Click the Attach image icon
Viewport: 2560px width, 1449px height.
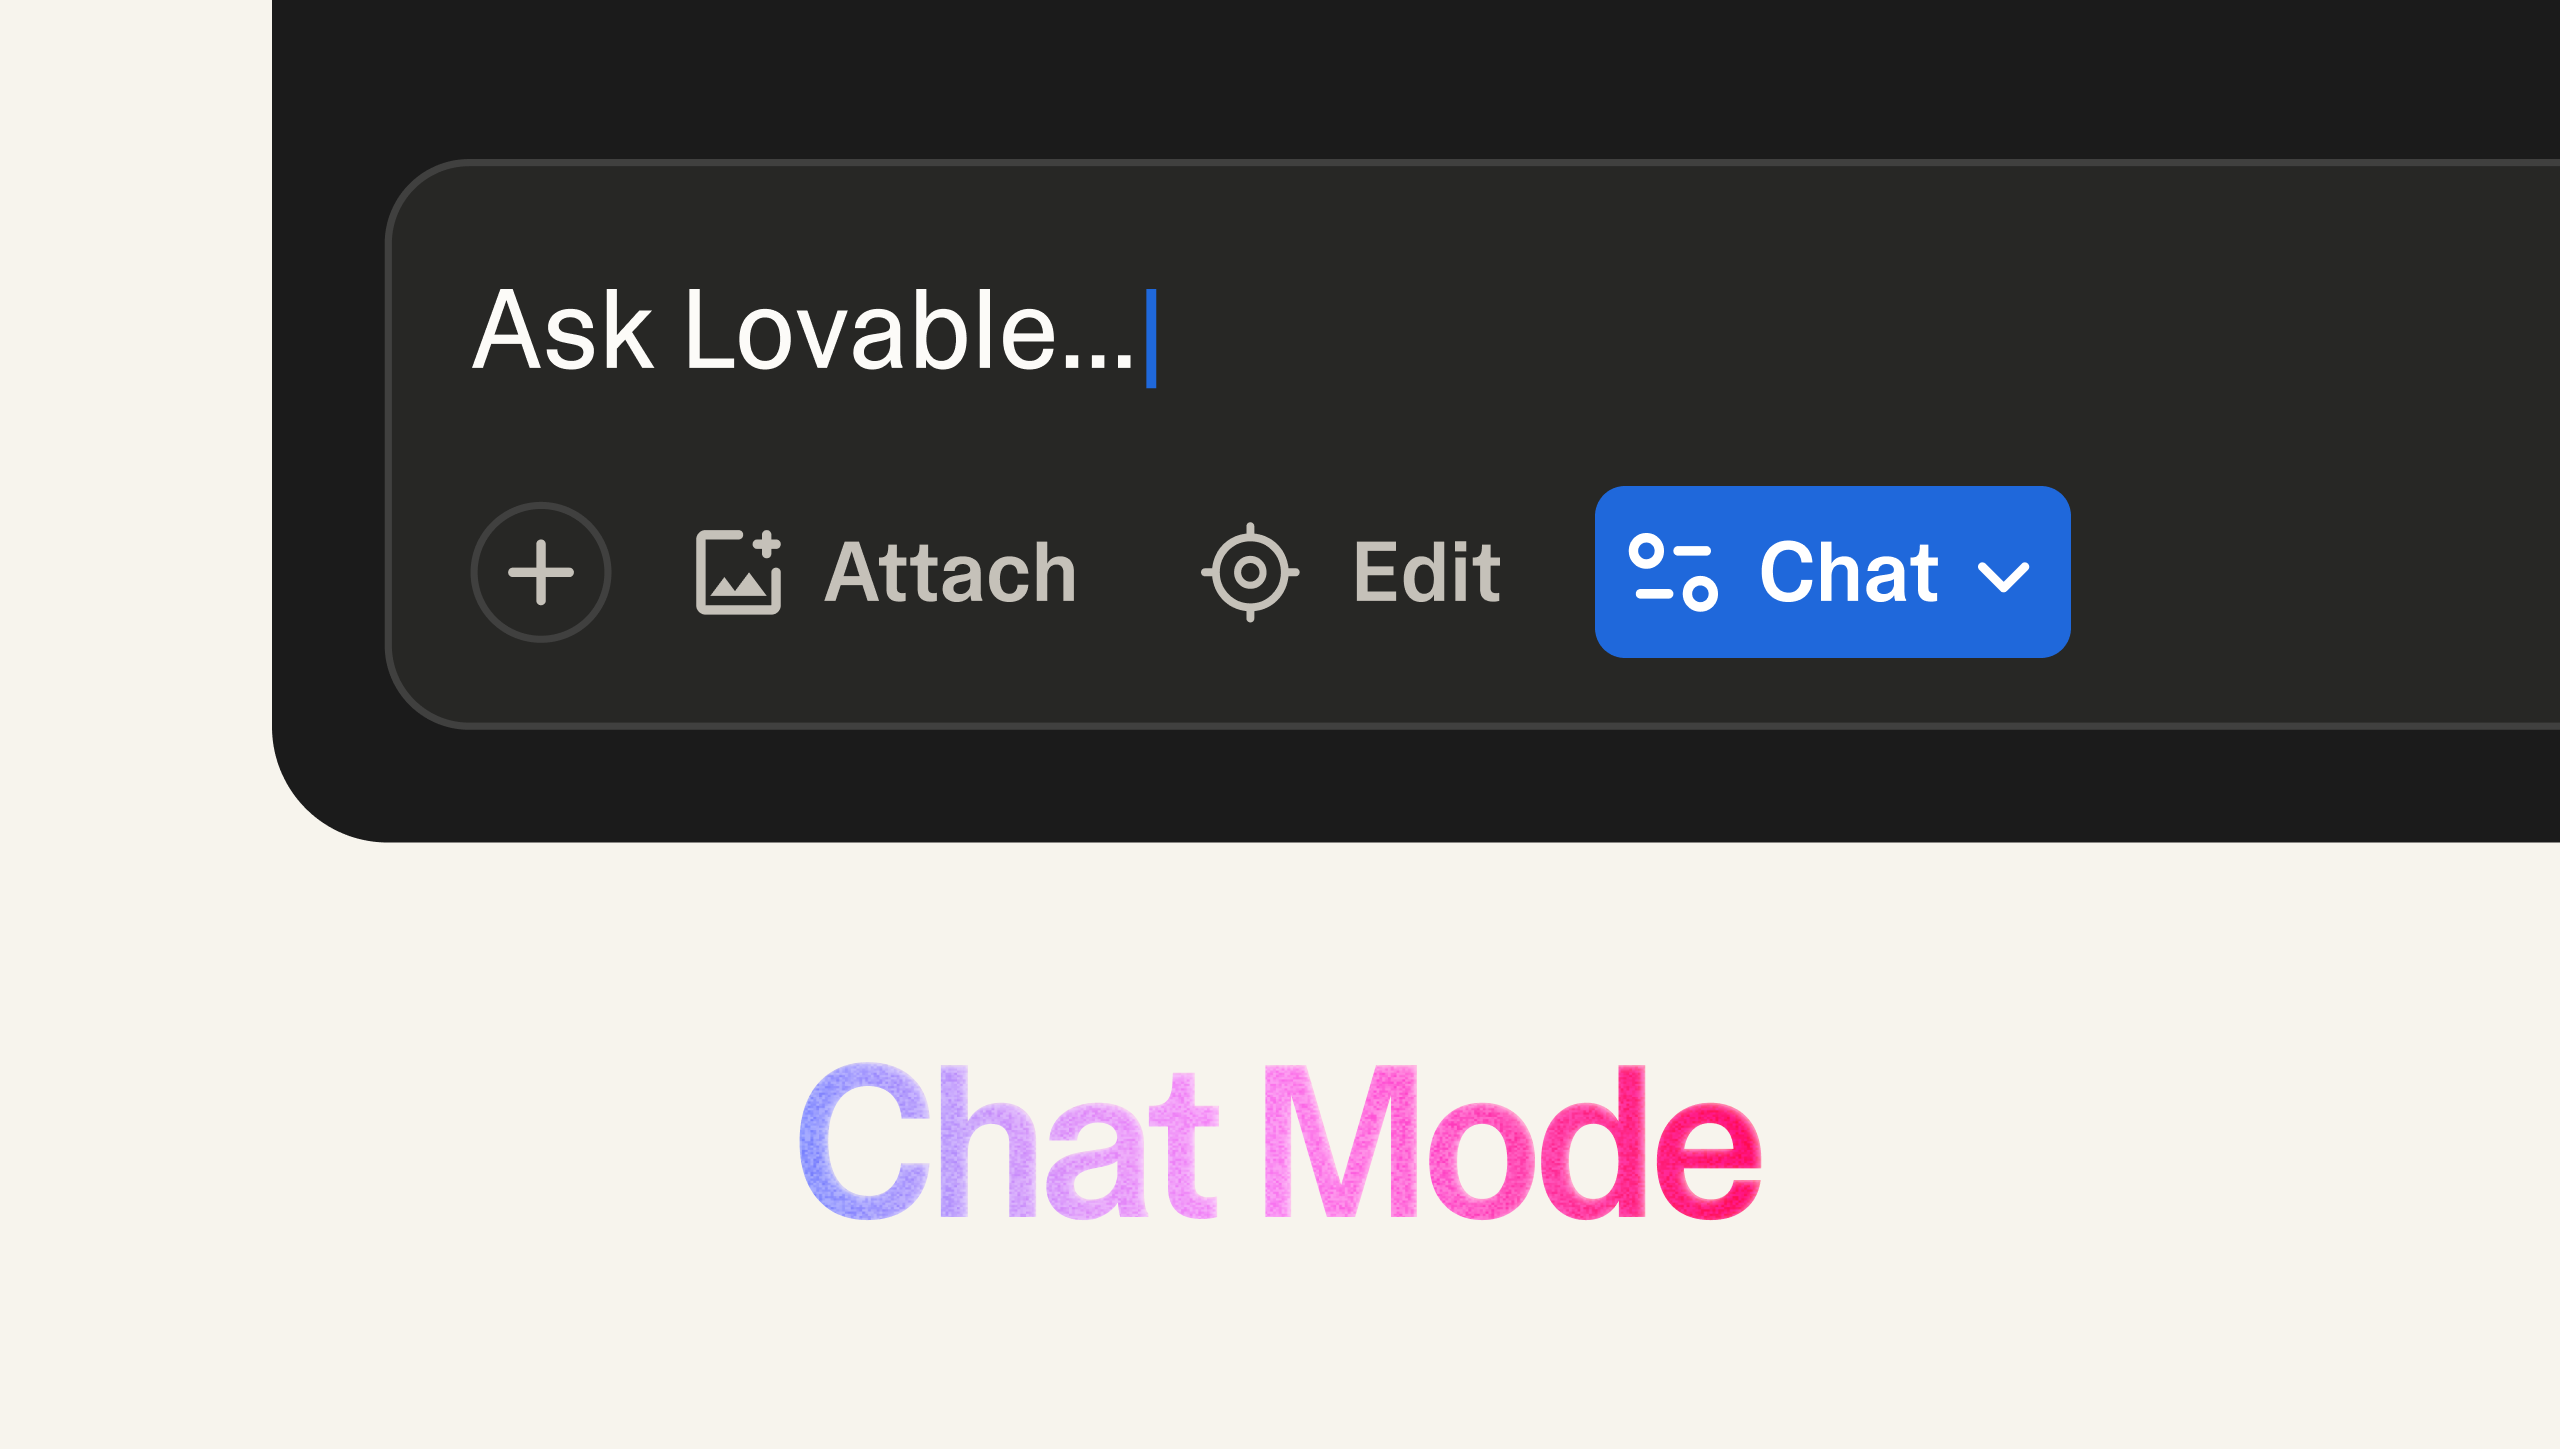(739, 572)
